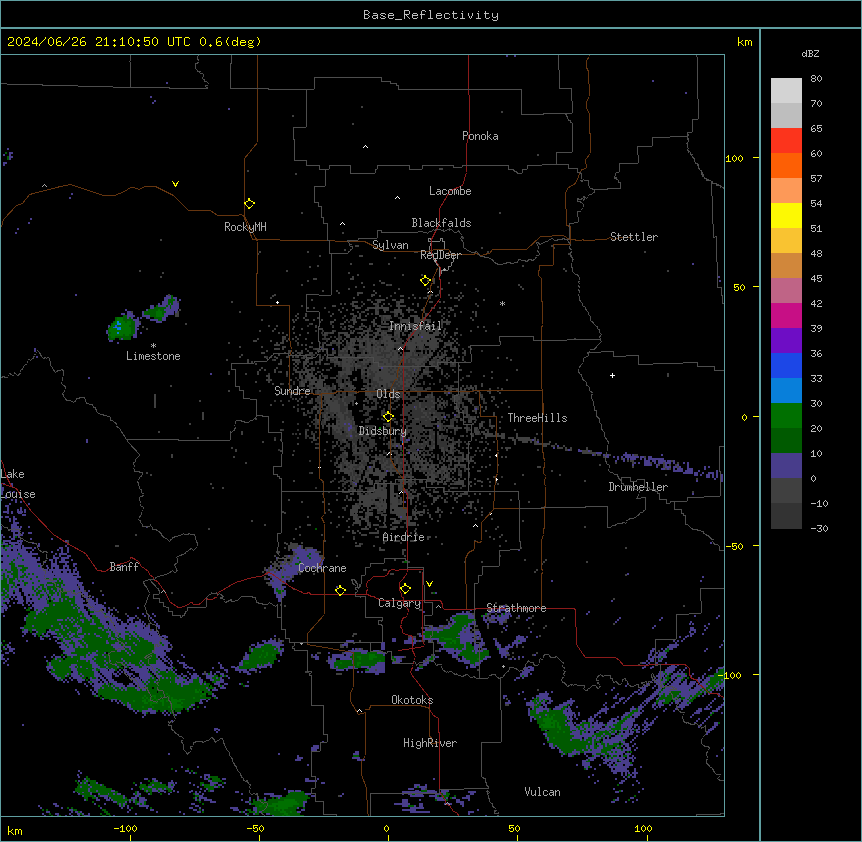
Task: Select the yellow diamond marker between Olds and Didsbury
Action: pos(388,417)
